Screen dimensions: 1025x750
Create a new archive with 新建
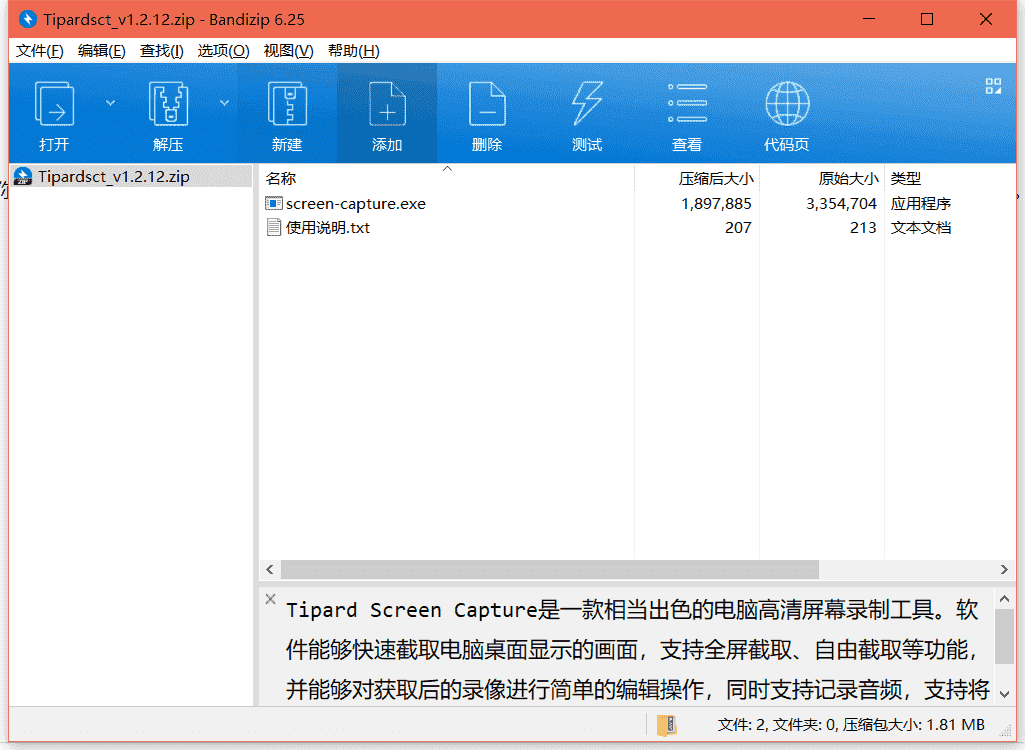(x=287, y=104)
